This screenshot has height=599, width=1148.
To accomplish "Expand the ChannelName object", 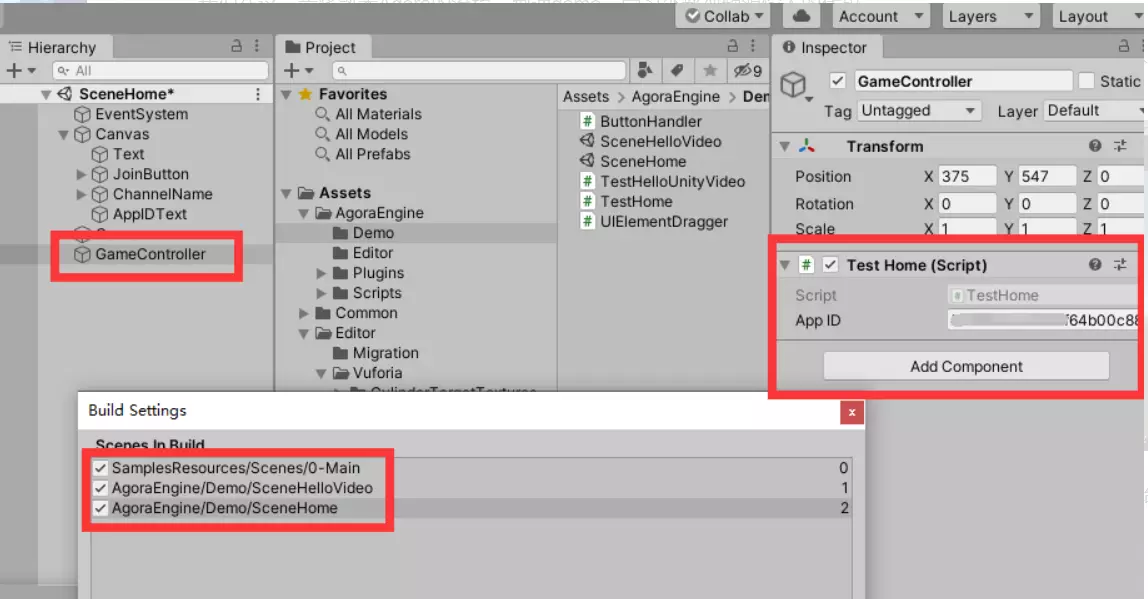I will coord(81,194).
